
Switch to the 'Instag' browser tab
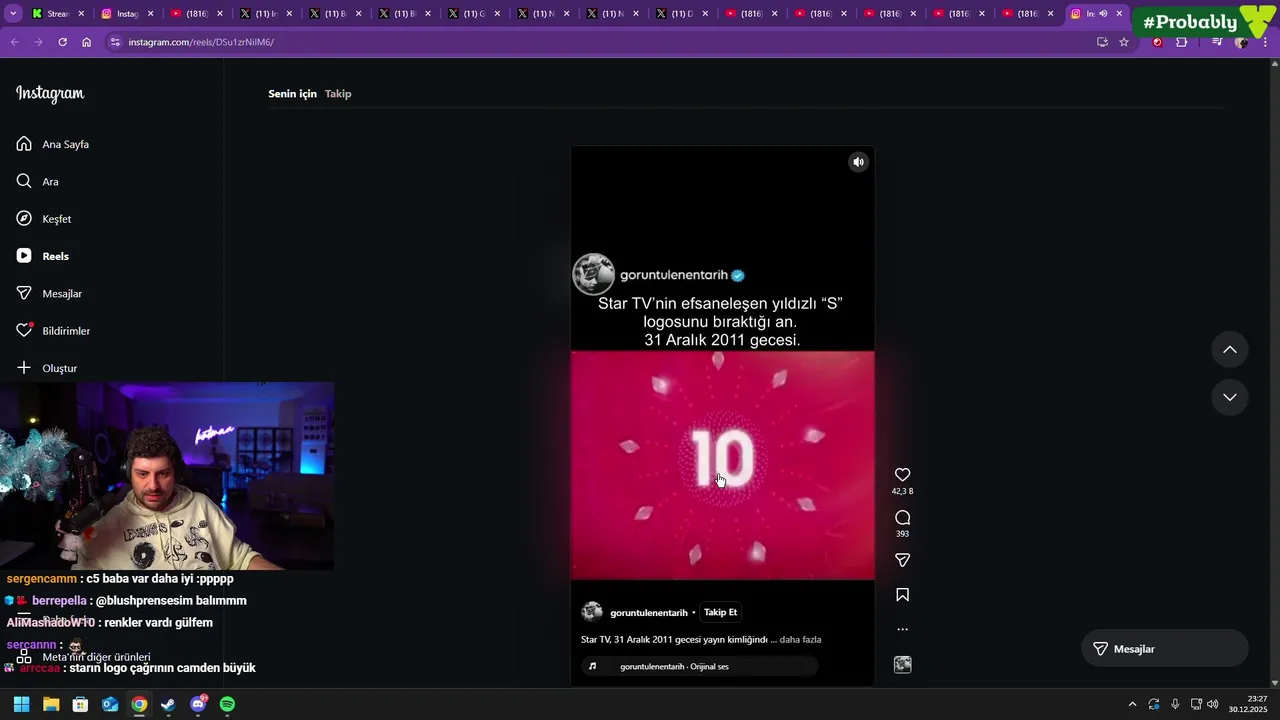128,14
